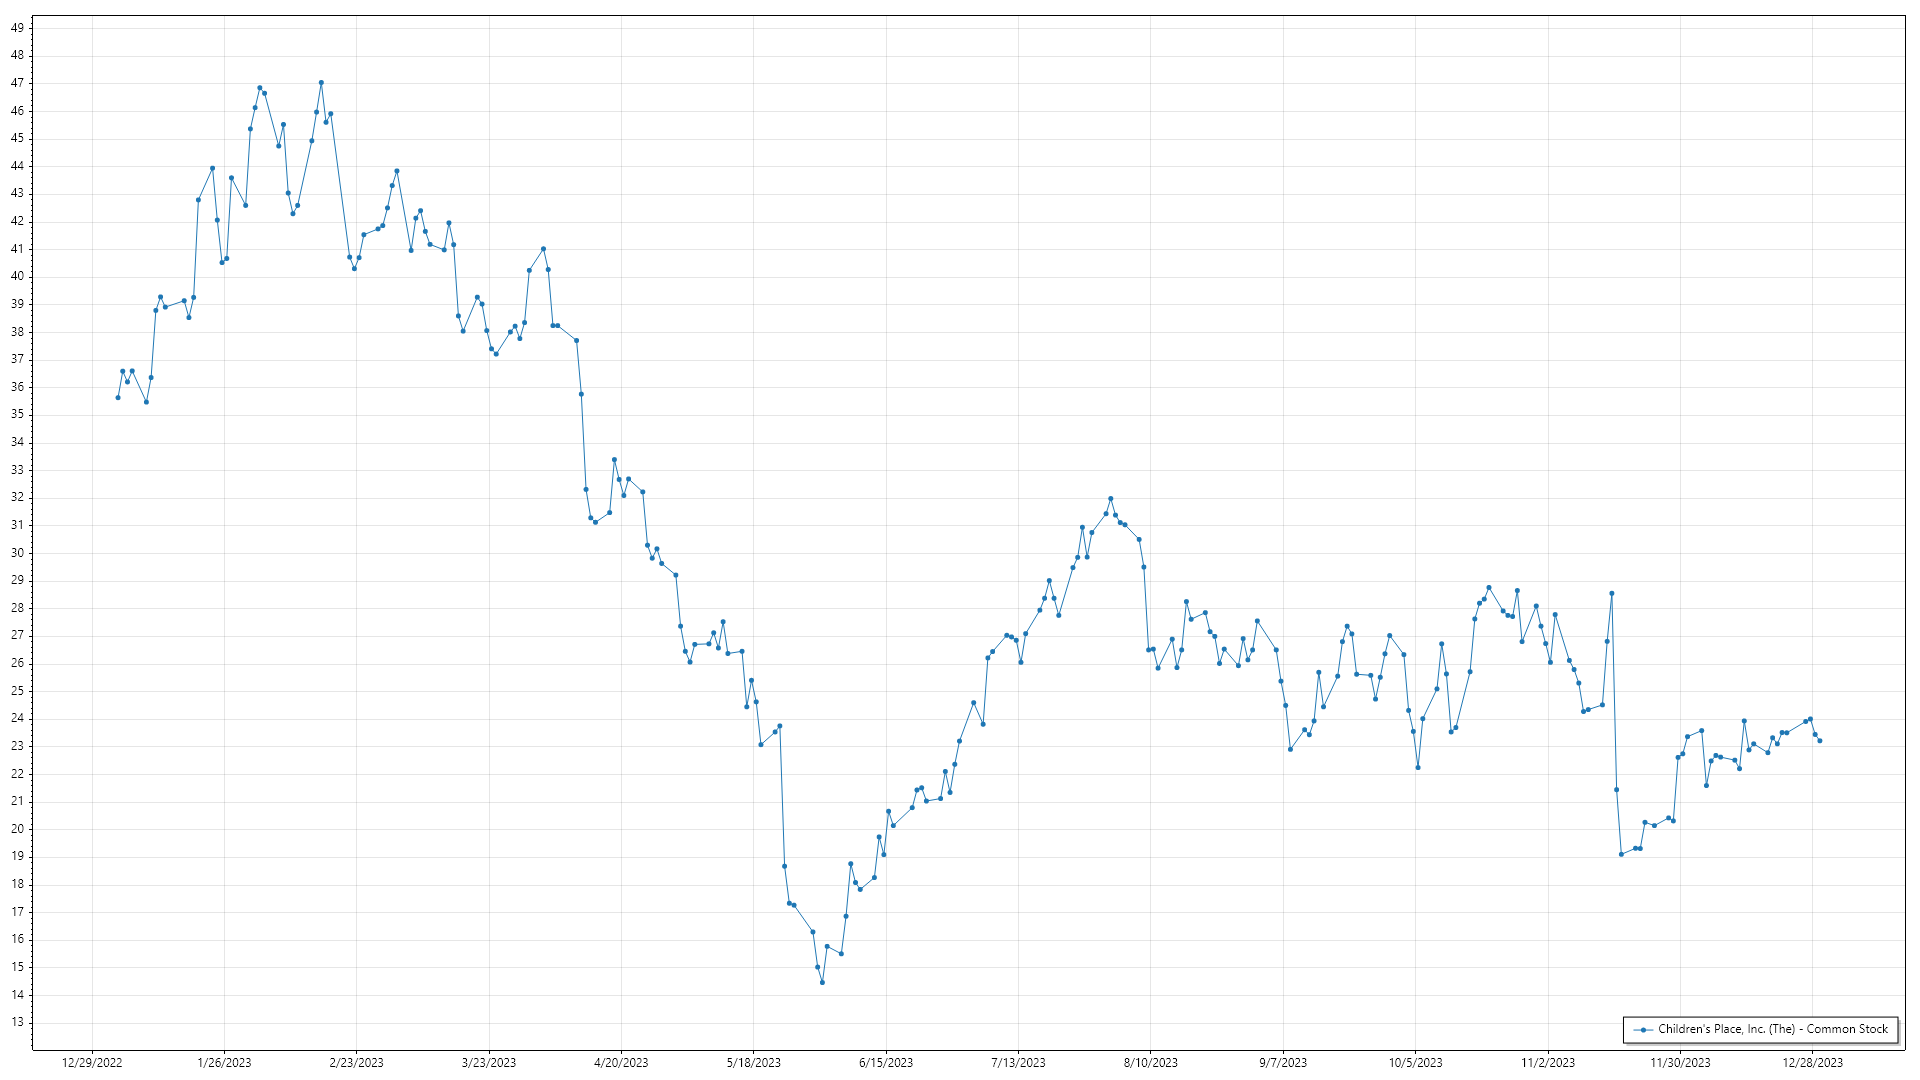Viewport: 1920px width, 1080px height.
Task: Click the early August peak point at 32
Action: 1110,499
